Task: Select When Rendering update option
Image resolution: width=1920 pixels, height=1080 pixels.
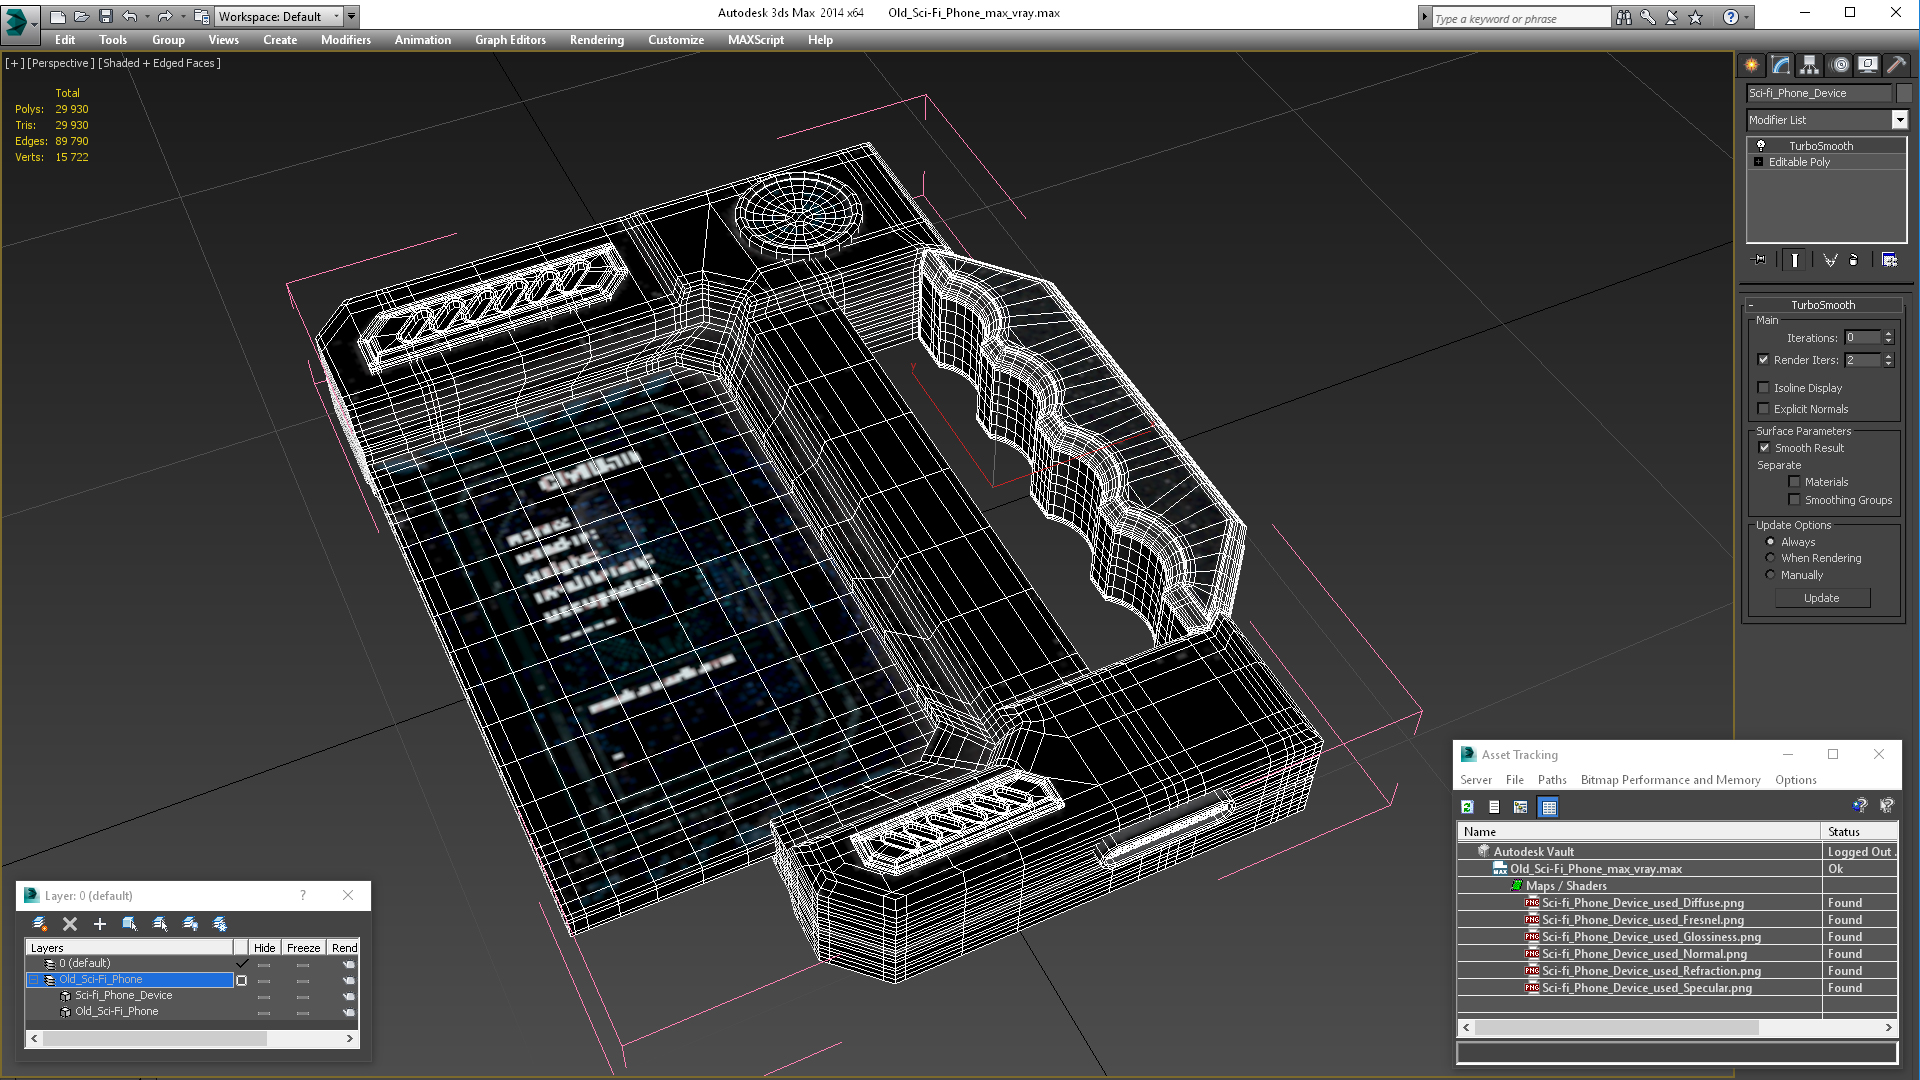Action: tap(1770, 558)
